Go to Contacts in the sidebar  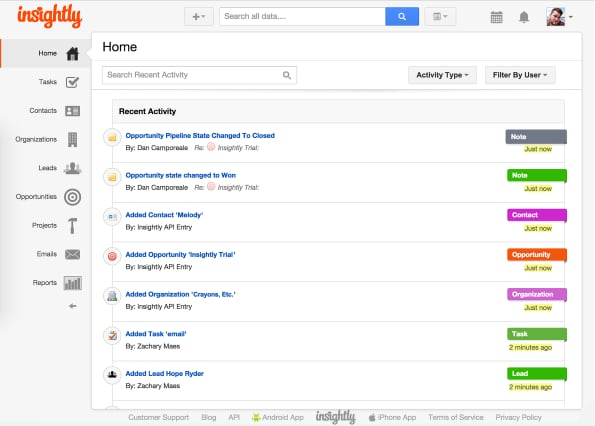pos(43,111)
